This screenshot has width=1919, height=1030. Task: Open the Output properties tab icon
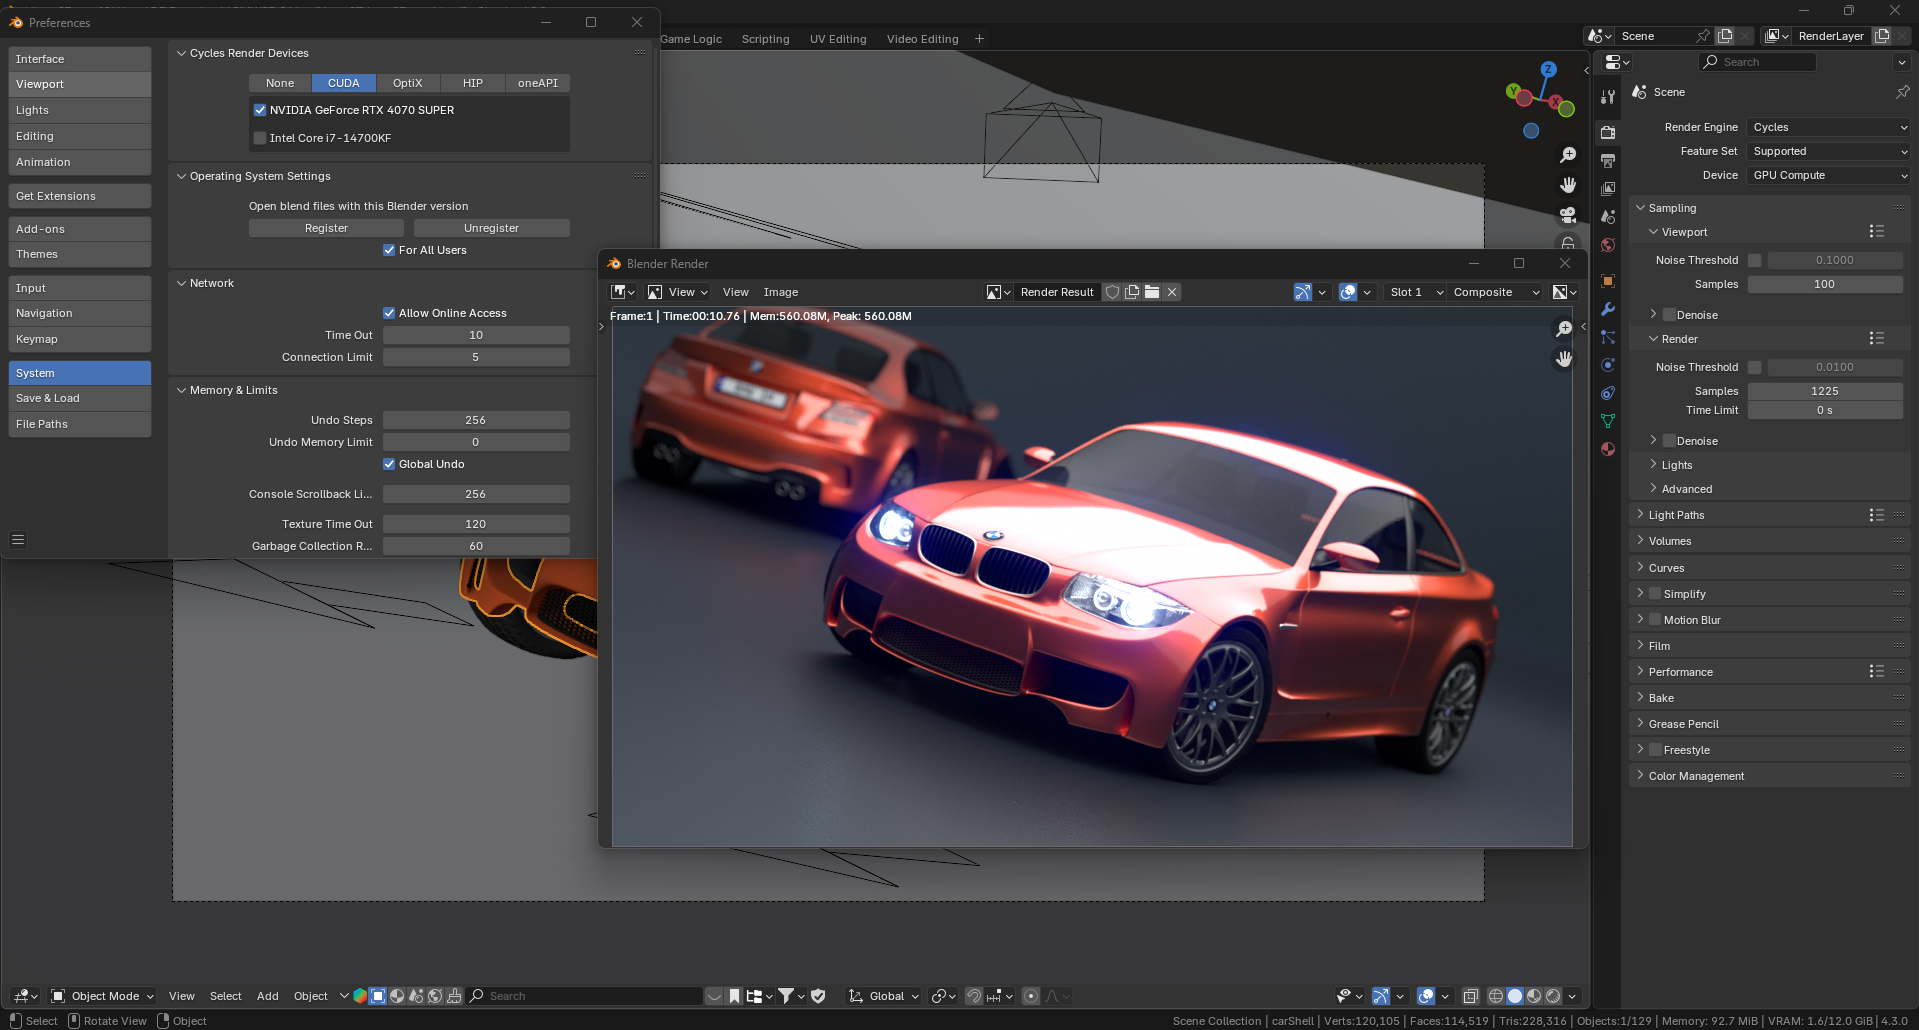tap(1608, 160)
